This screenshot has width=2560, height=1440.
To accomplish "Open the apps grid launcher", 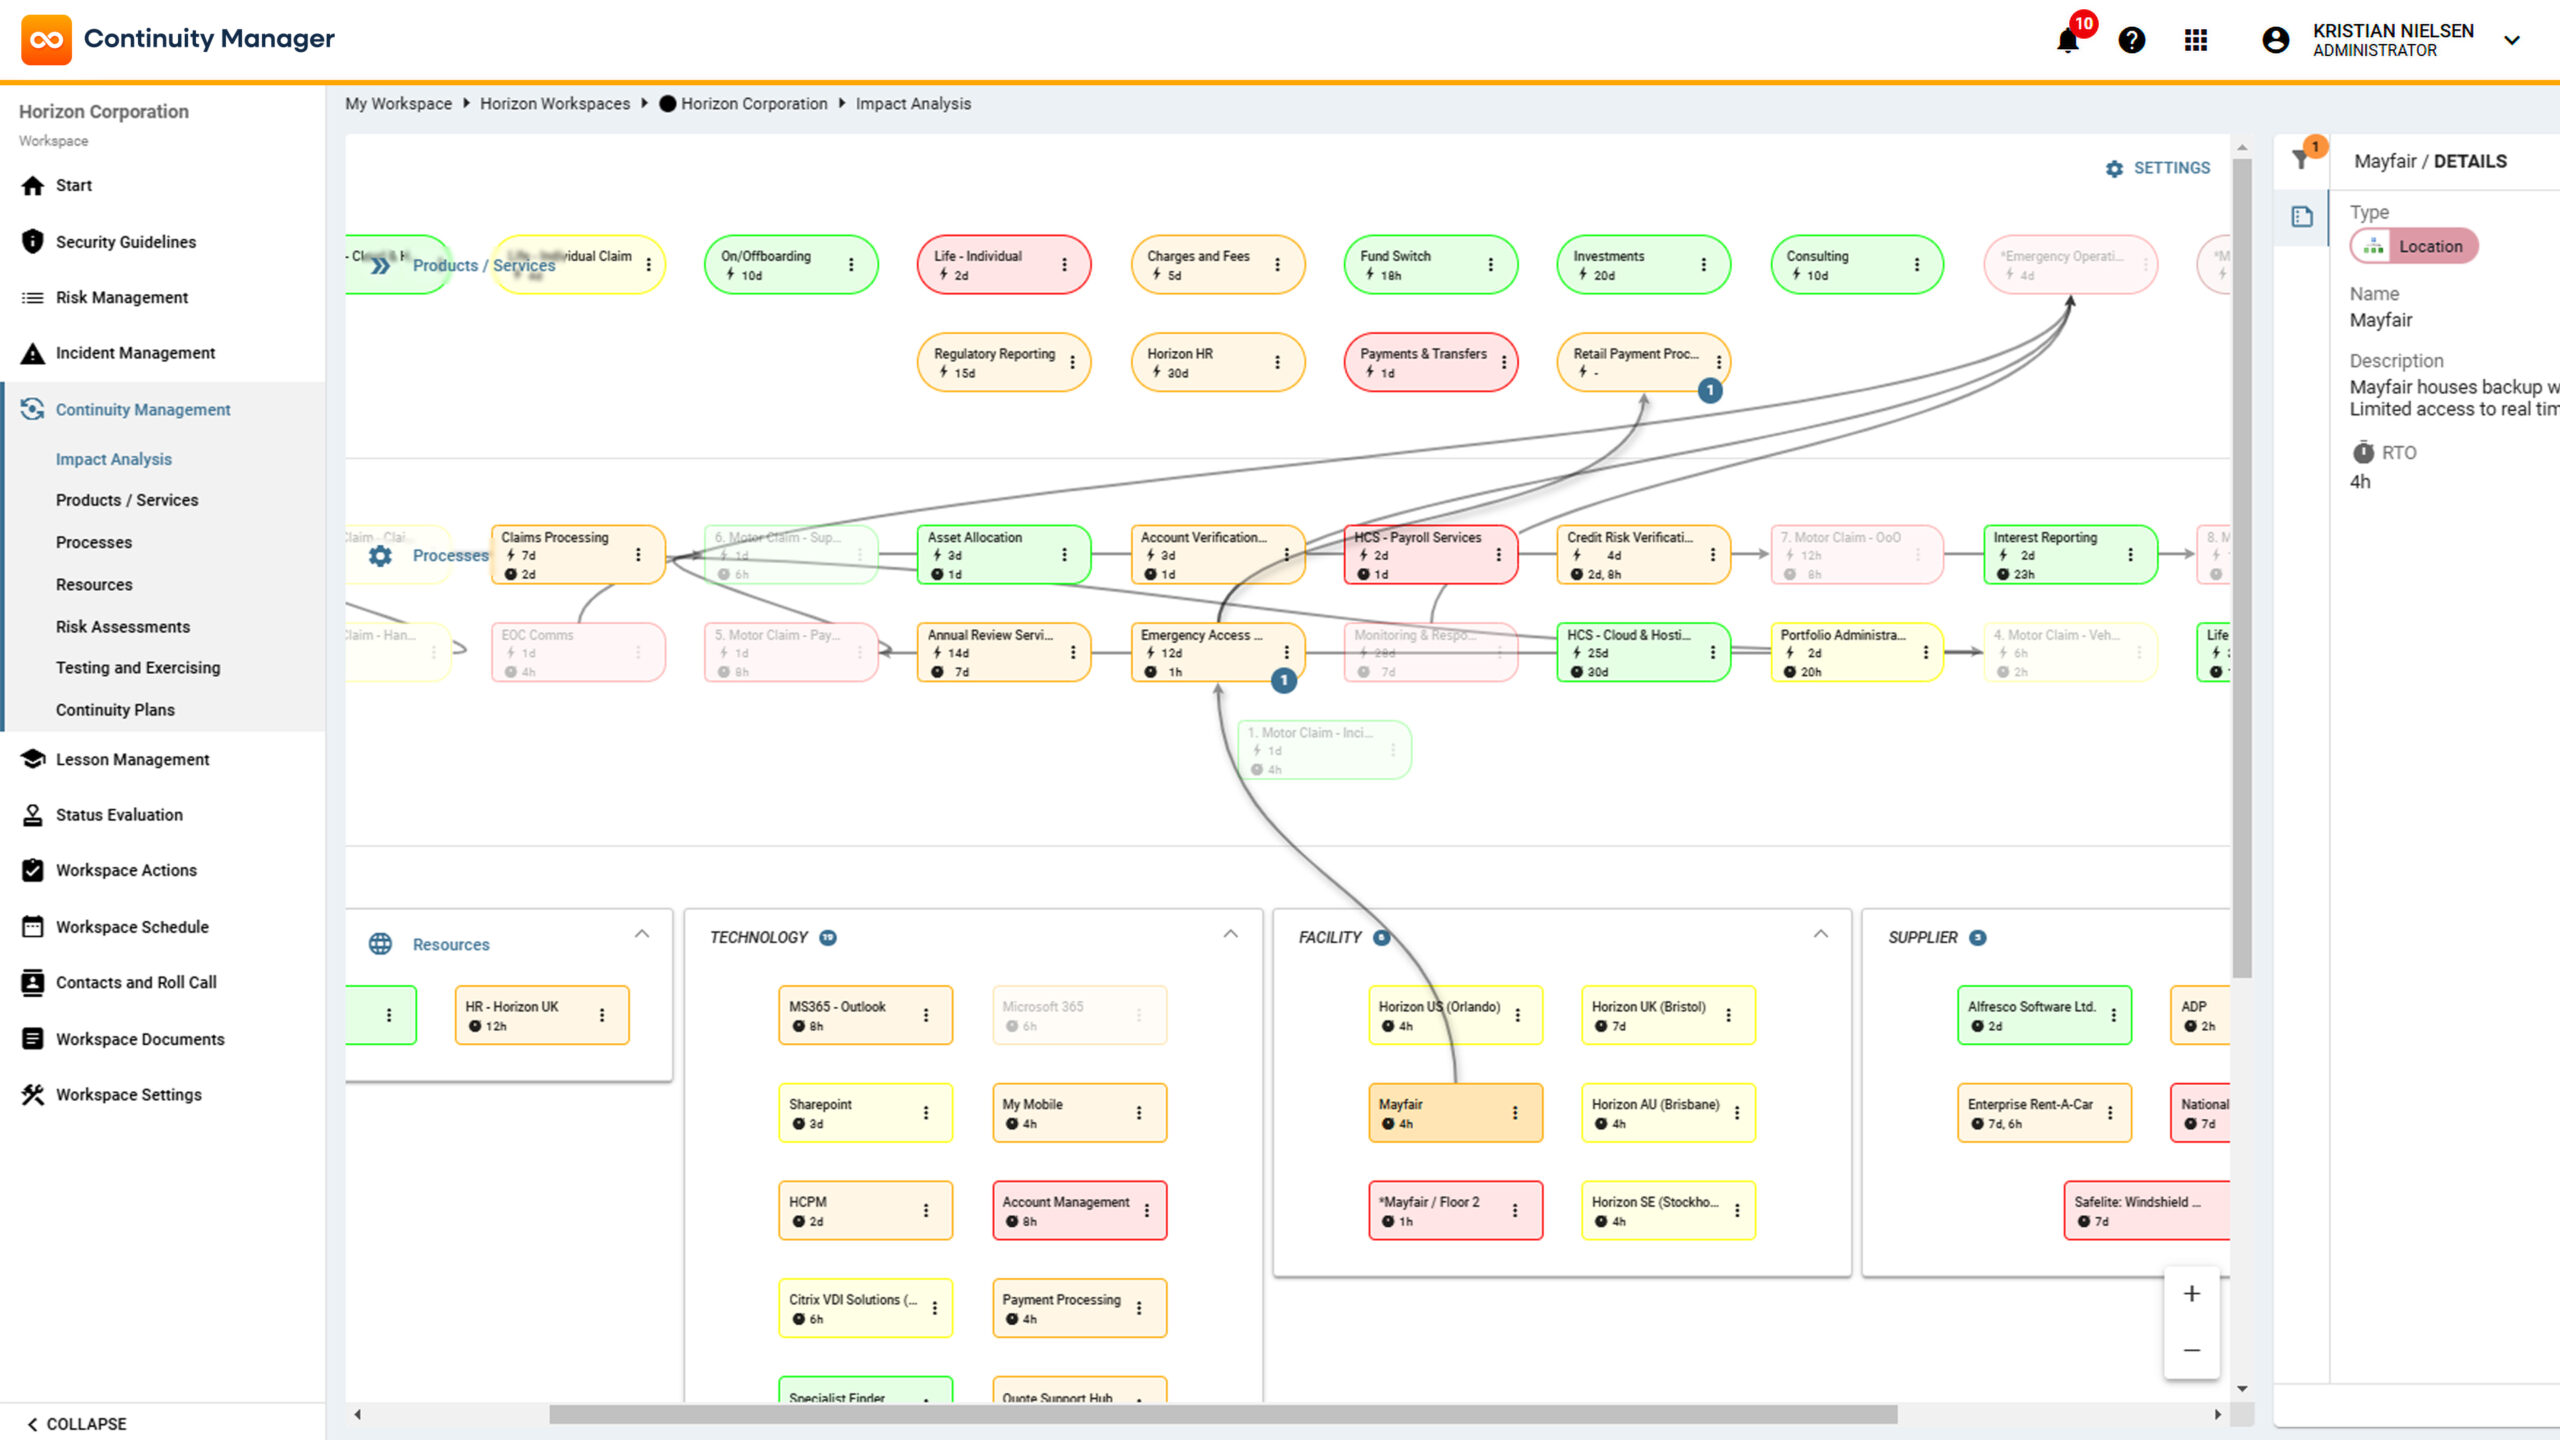I will coord(2195,40).
